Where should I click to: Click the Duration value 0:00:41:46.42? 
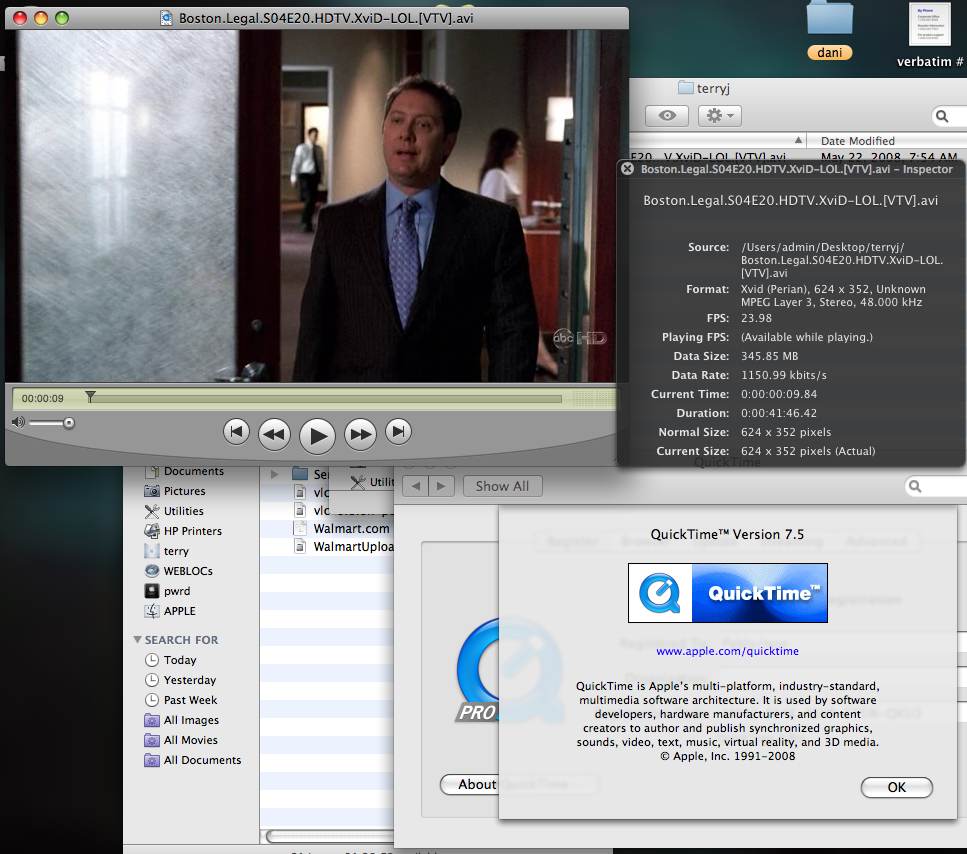778,413
